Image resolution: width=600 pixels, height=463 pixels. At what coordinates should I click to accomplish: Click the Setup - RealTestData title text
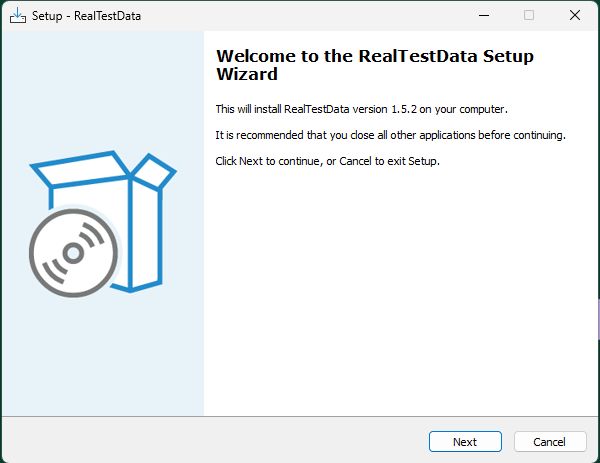[86, 16]
